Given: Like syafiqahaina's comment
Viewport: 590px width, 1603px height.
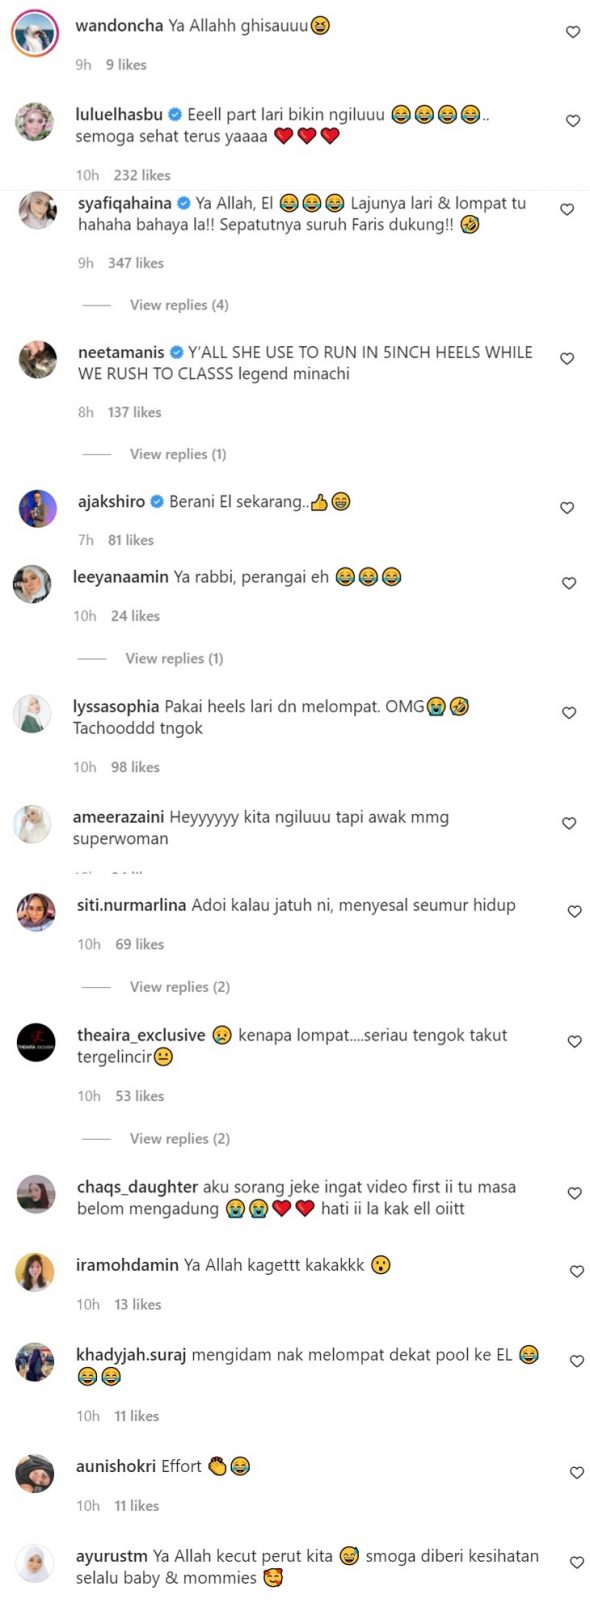Looking at the screenshot, I should pos(567,210).
